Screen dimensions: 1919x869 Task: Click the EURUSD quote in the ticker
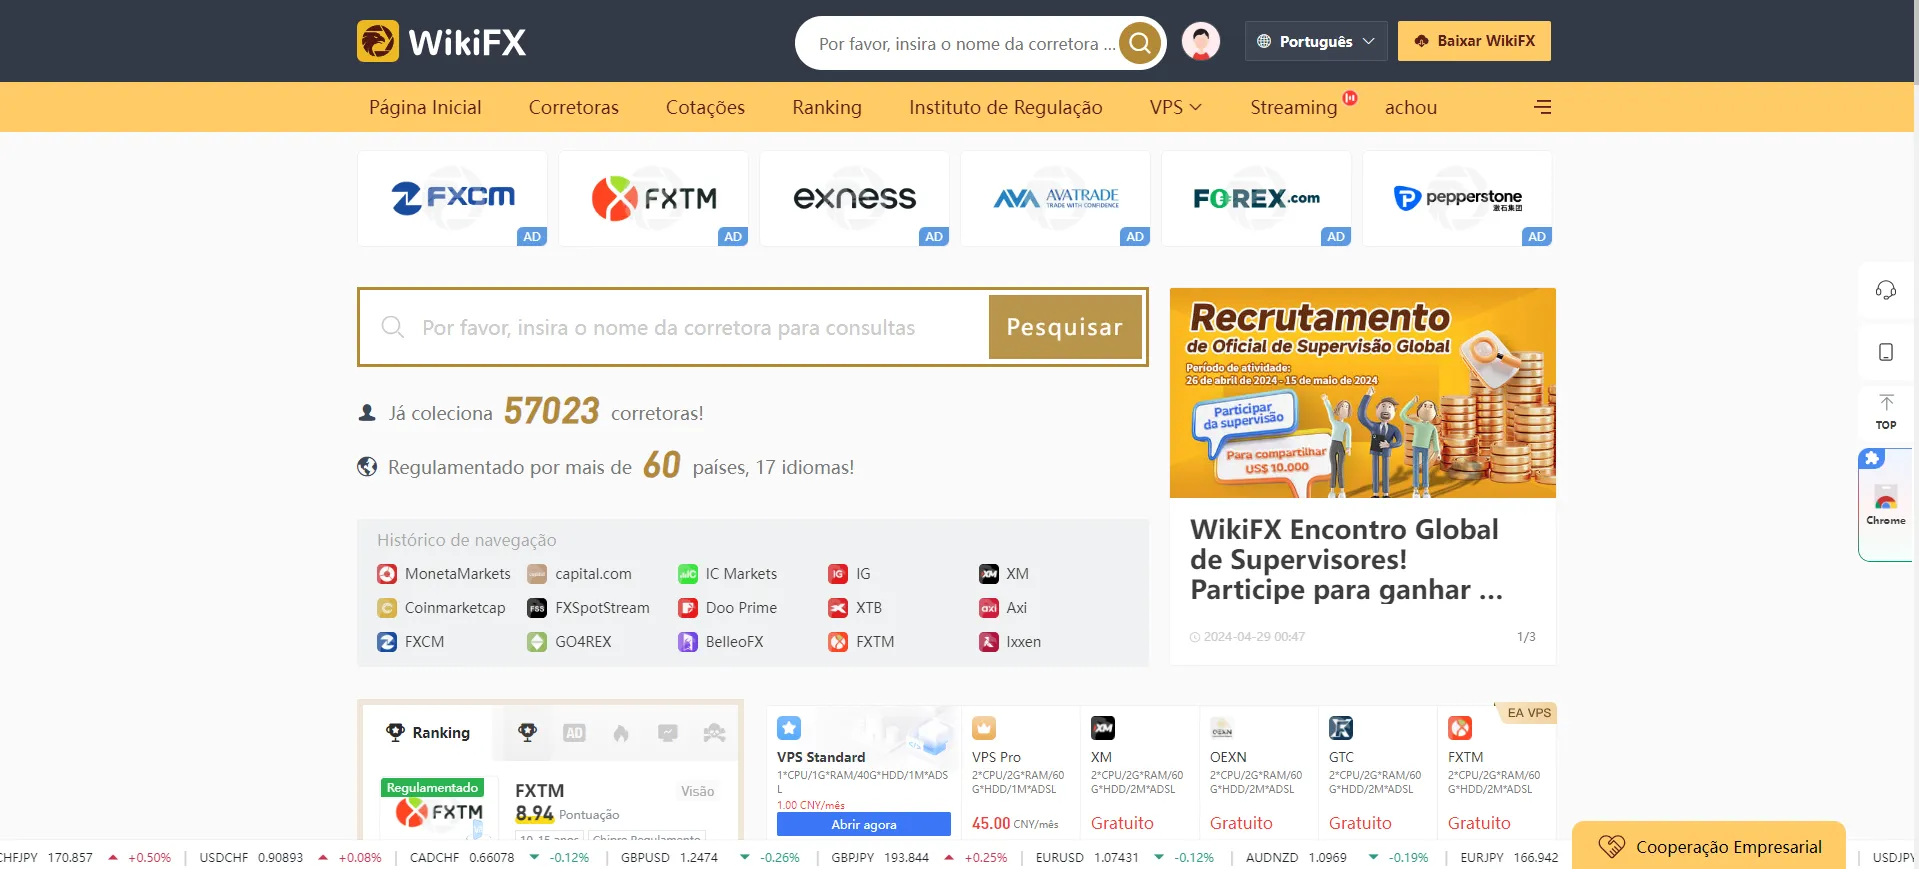(1125, 858)
